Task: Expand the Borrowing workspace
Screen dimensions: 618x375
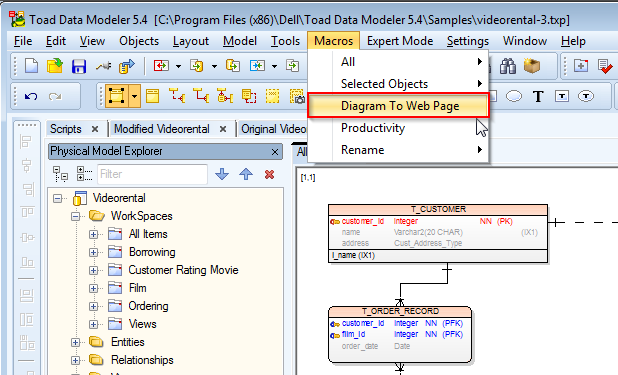Action: coord(93,252)
